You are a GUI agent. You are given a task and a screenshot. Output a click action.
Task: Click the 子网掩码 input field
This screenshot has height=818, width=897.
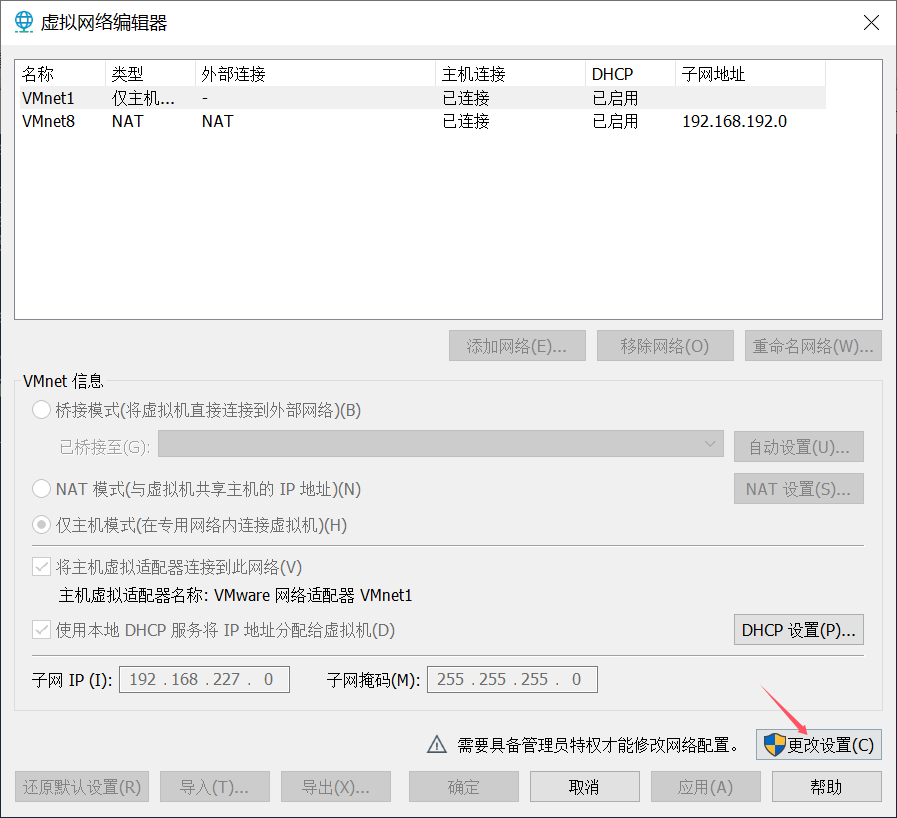point(512,679)
